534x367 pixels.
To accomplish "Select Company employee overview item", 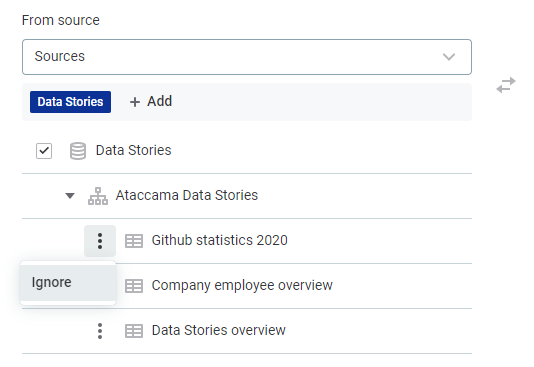I will [242, 285].
